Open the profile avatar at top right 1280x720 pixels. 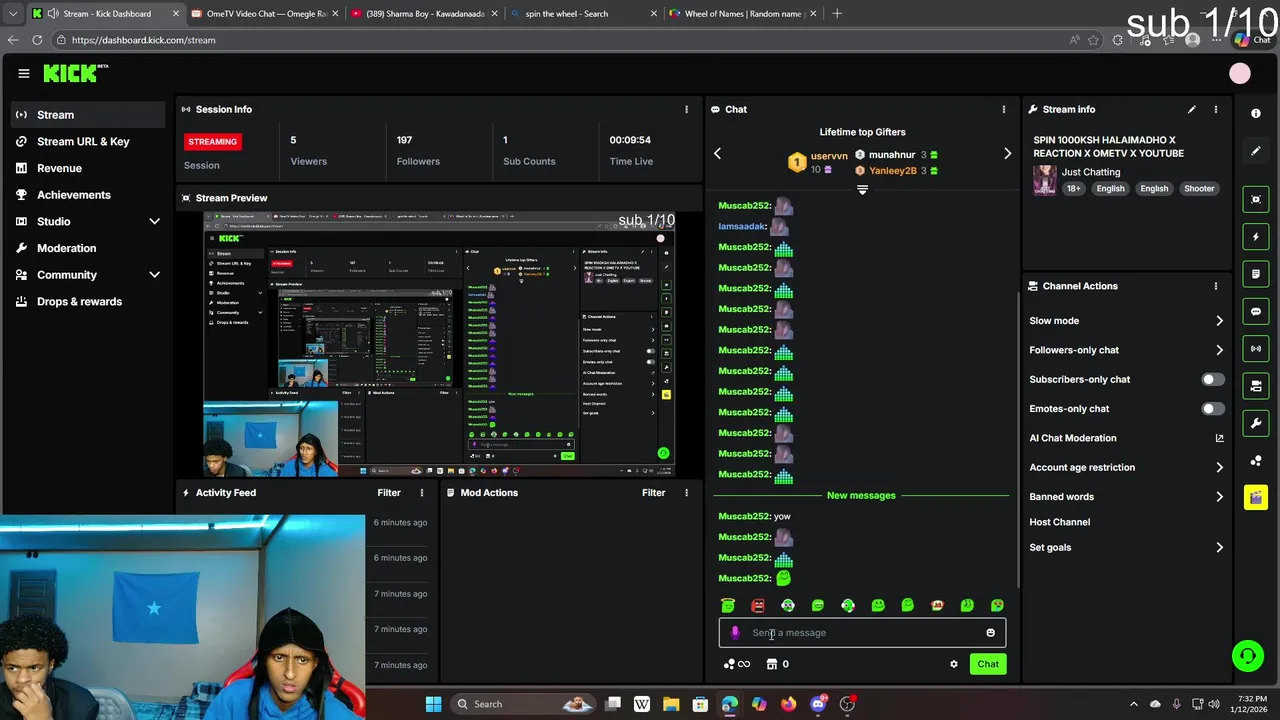[1240, 73]
